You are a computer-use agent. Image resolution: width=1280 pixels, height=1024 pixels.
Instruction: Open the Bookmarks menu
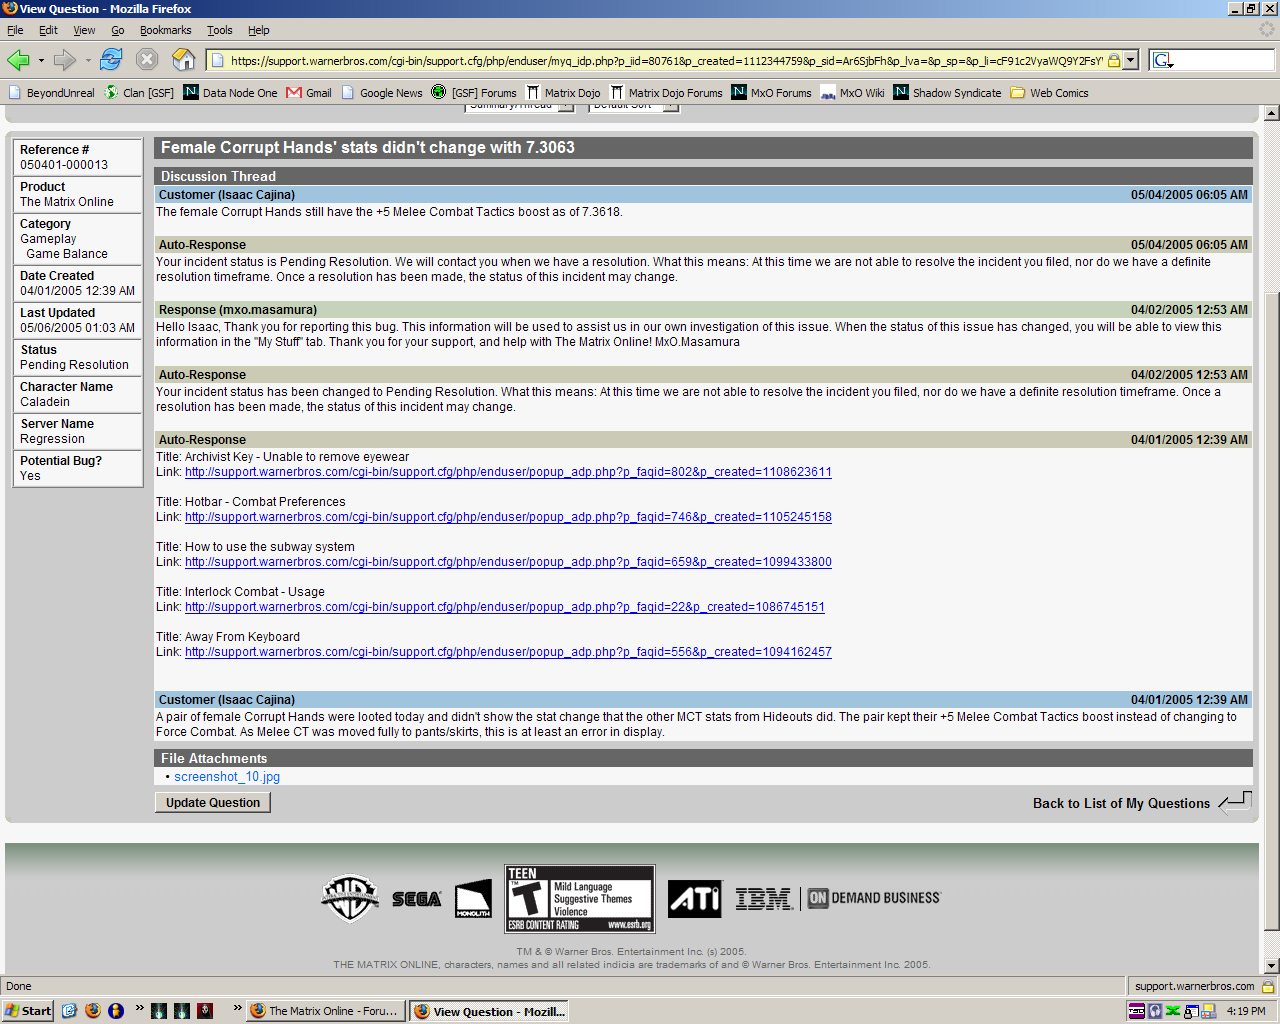(165, 30)
